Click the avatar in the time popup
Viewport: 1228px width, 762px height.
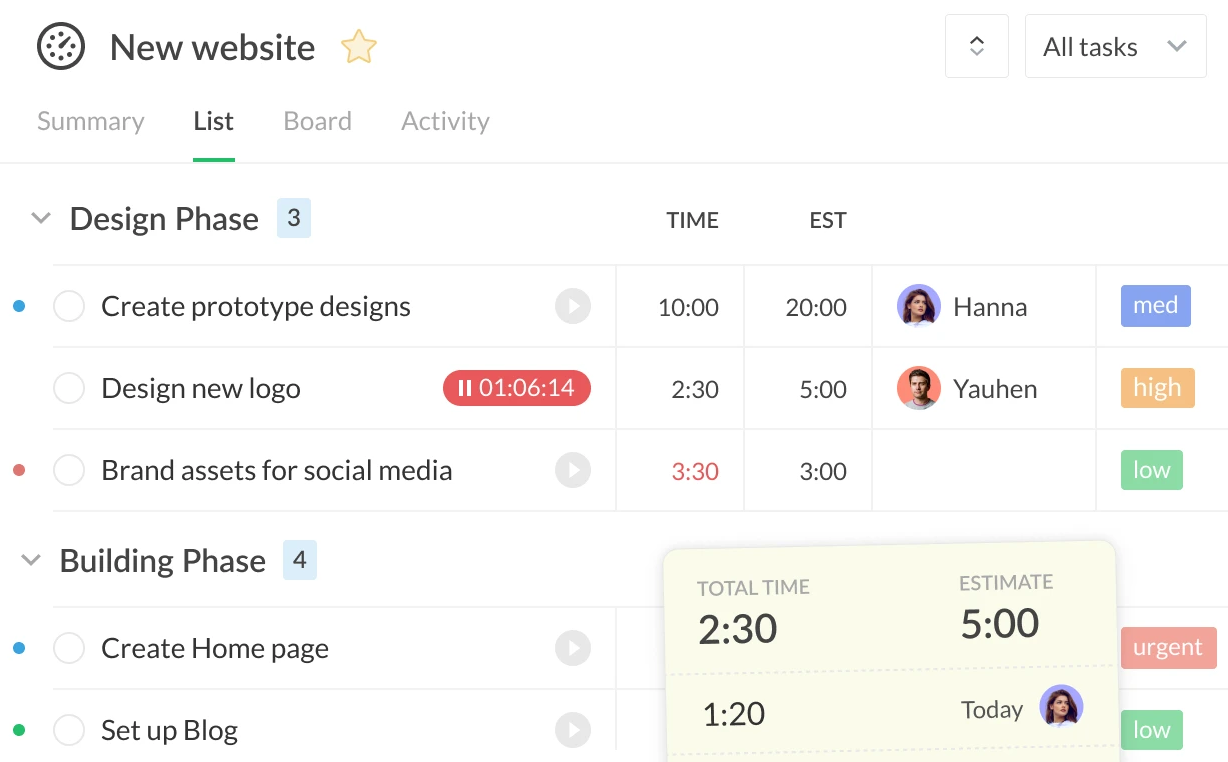coord(1061,706)
